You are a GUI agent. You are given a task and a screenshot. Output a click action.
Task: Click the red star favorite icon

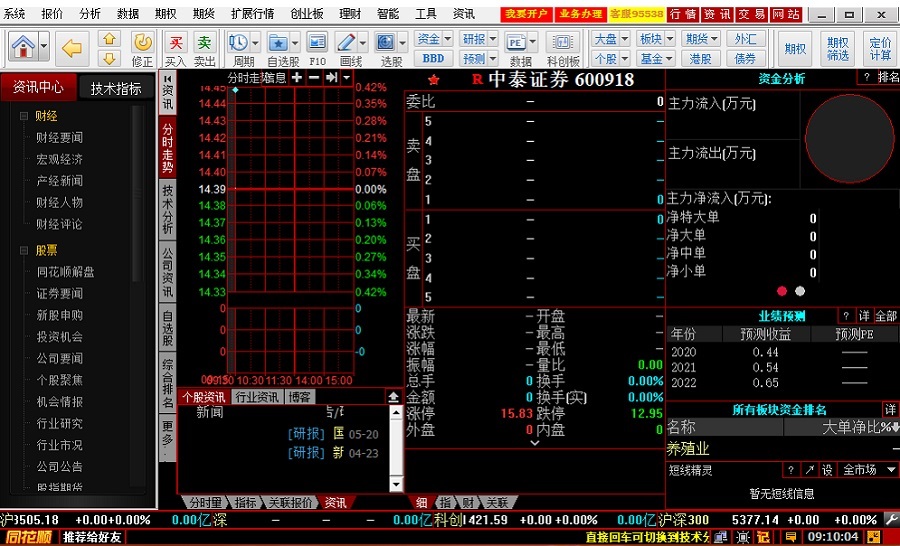[433, 80]
